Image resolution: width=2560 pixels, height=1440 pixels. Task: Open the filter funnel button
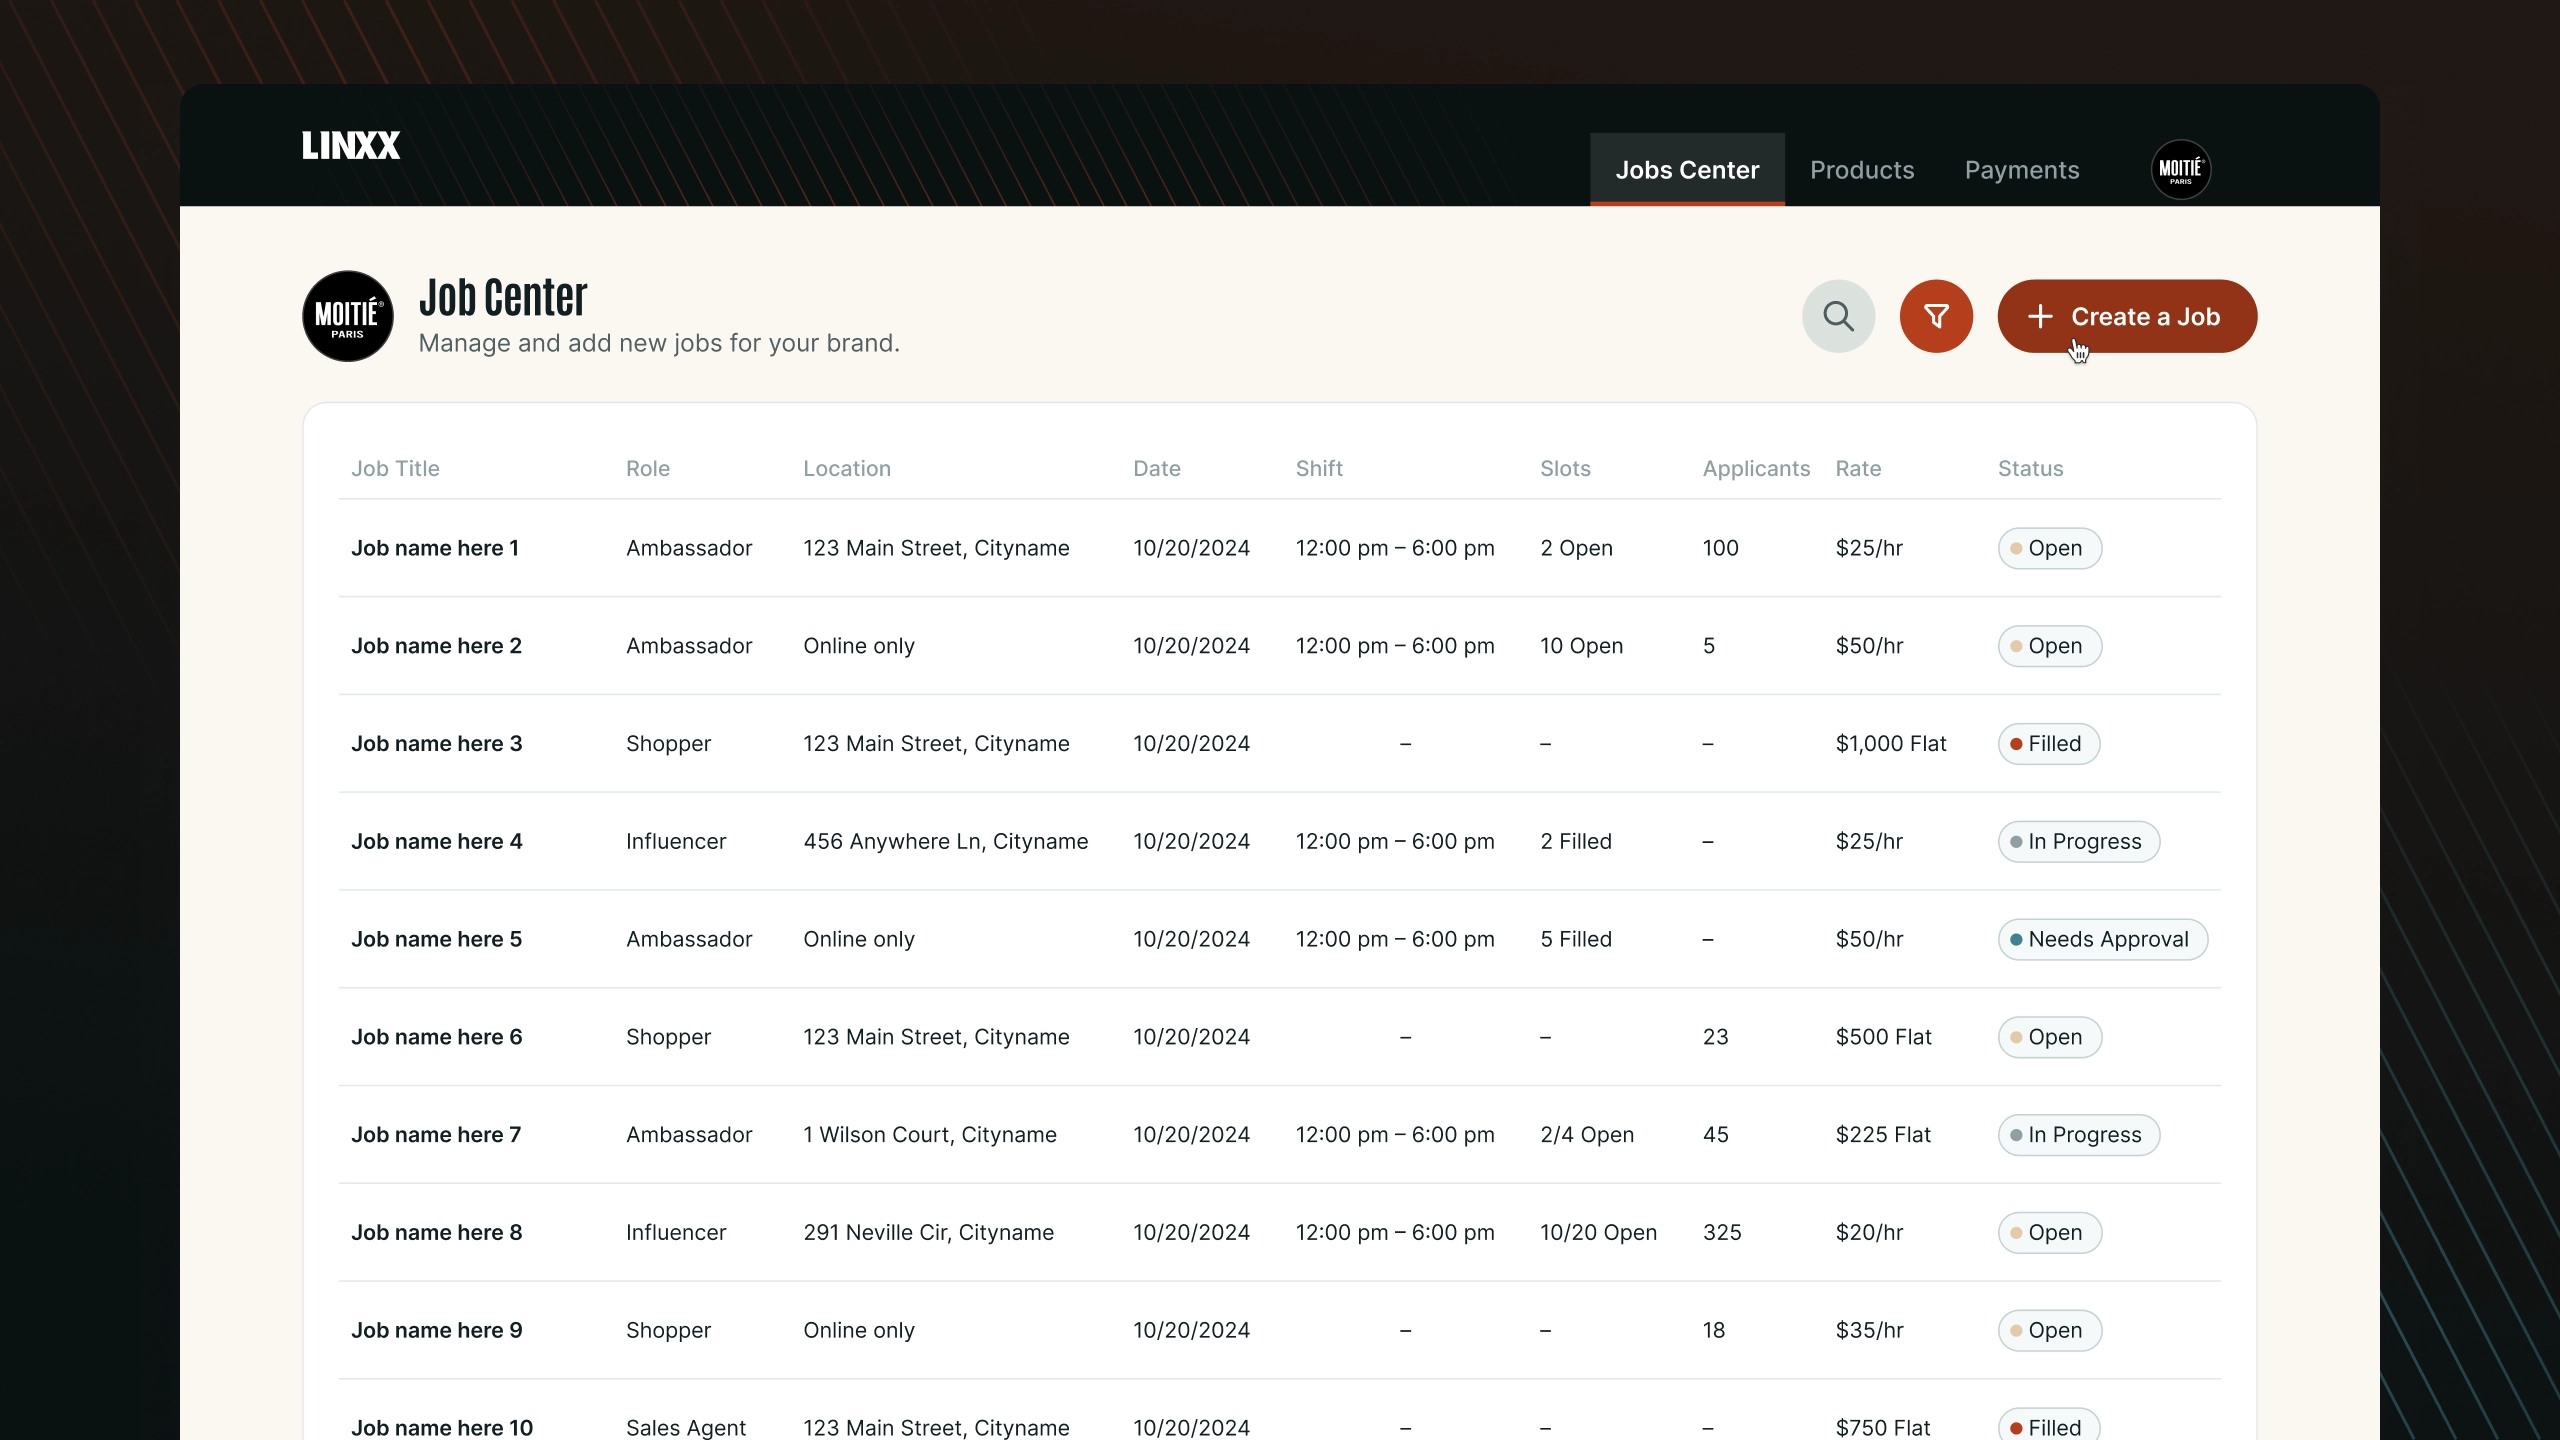tap(1936, 316)
